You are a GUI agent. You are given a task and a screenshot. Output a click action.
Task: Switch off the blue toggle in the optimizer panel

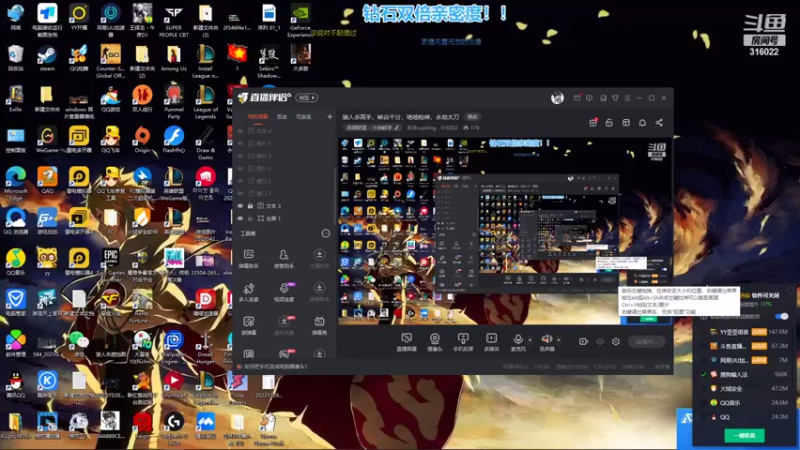[x=781, y=316]
